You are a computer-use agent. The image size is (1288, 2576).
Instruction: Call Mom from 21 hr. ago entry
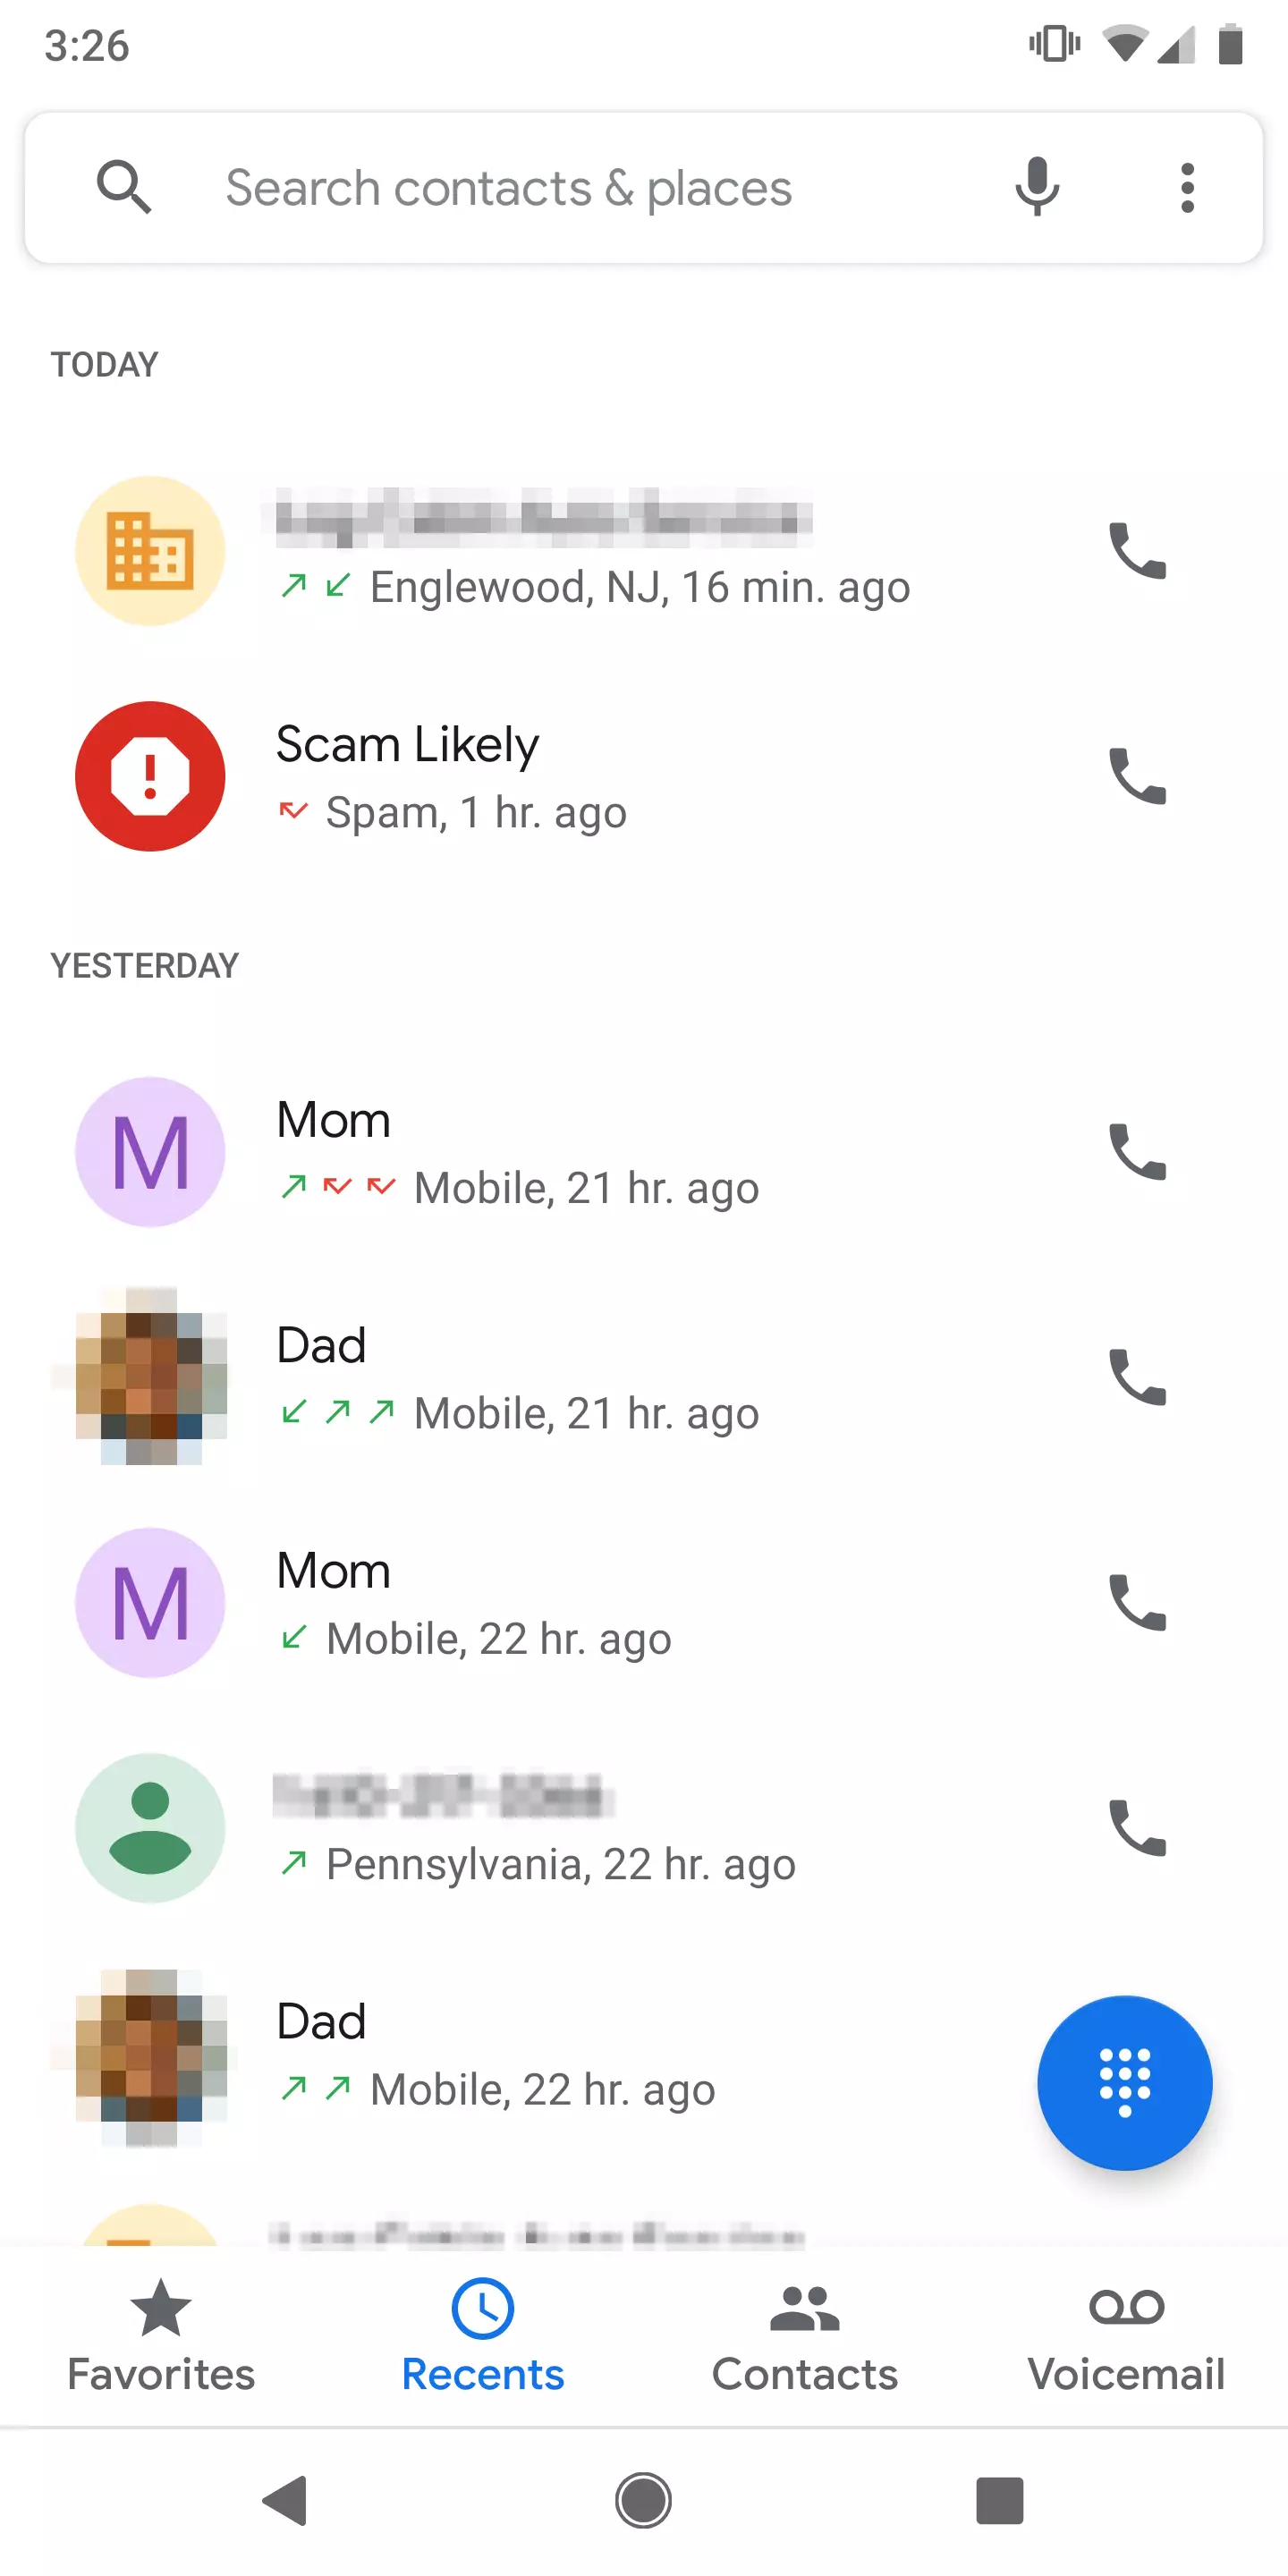(x=1137, y=1152)
